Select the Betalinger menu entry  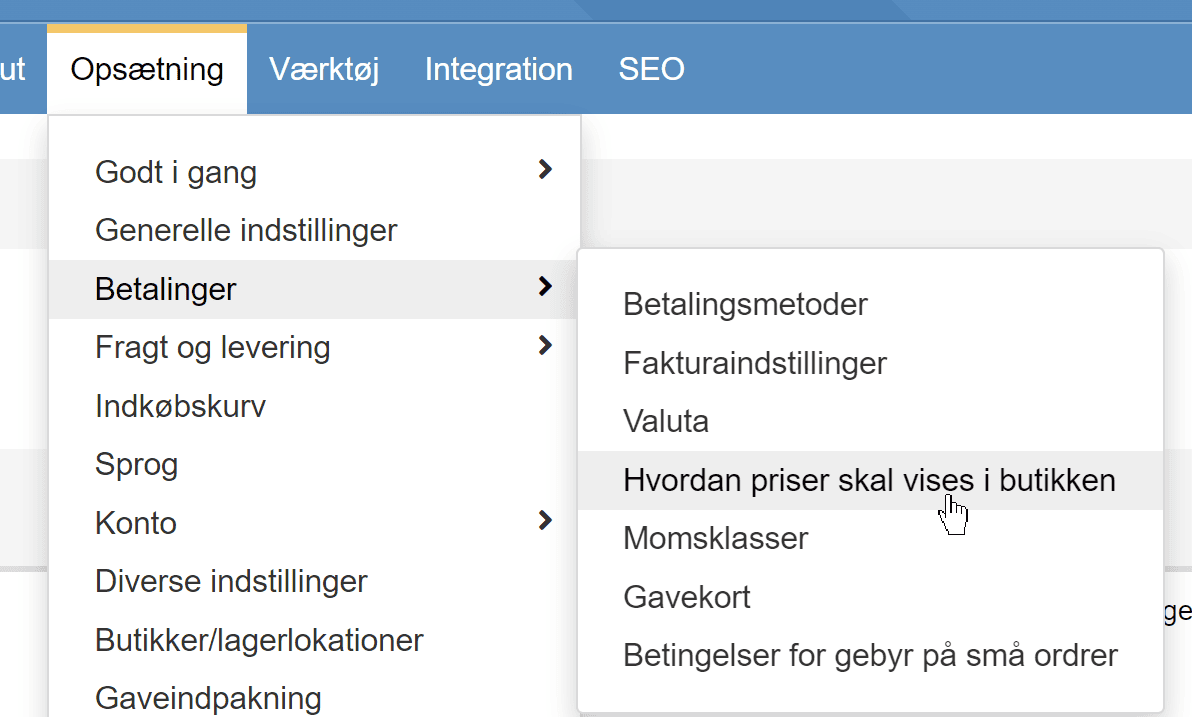[314, 290]
